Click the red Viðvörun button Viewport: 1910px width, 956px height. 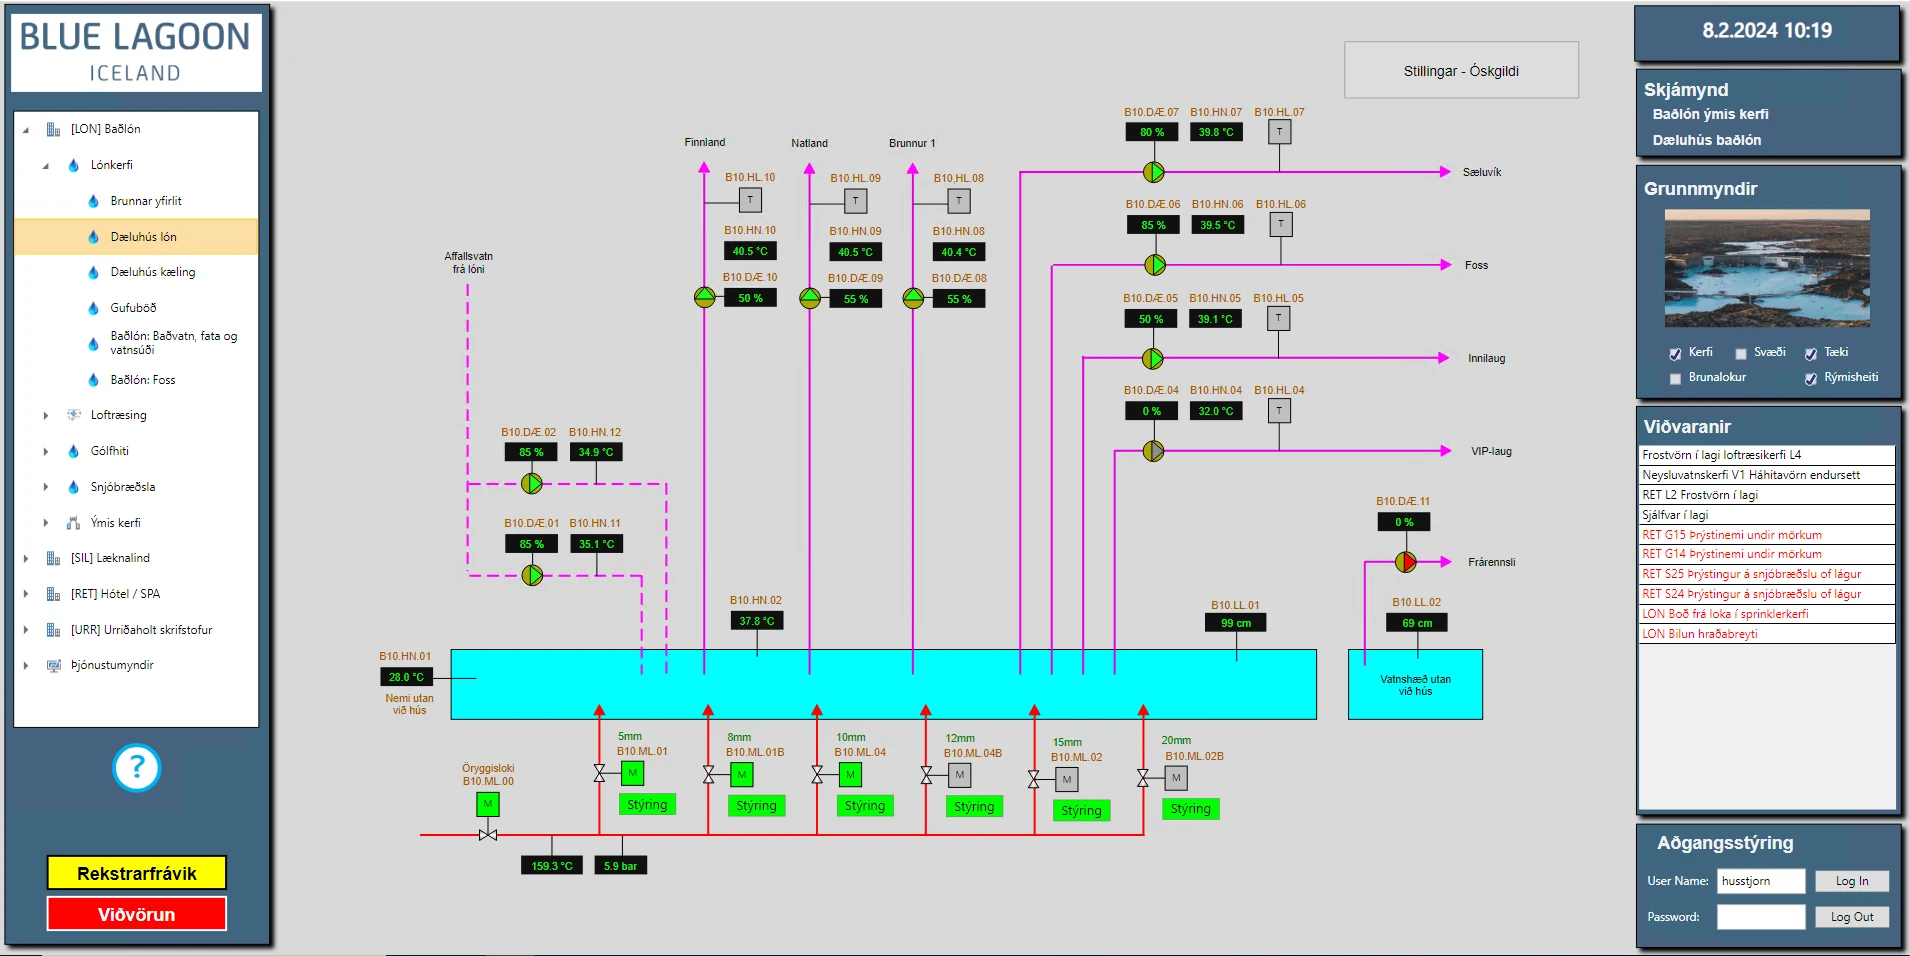[x=137, y=914]
